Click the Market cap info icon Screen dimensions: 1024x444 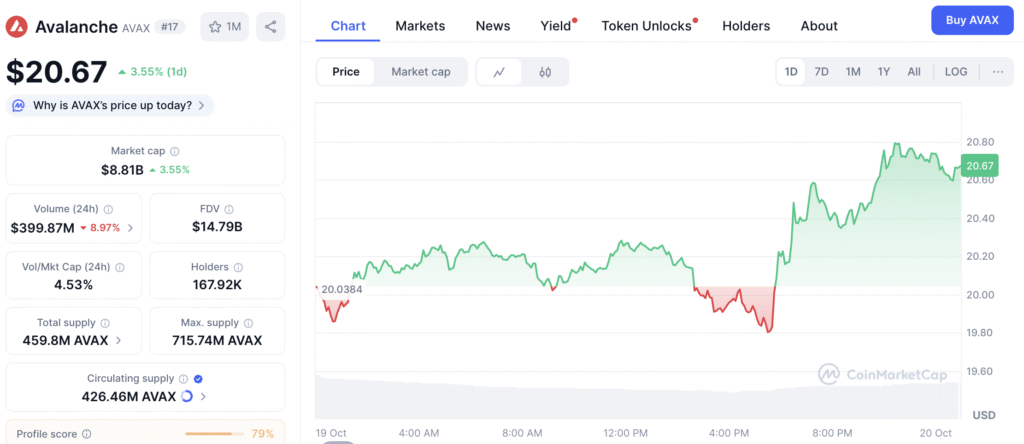point(175,151)
